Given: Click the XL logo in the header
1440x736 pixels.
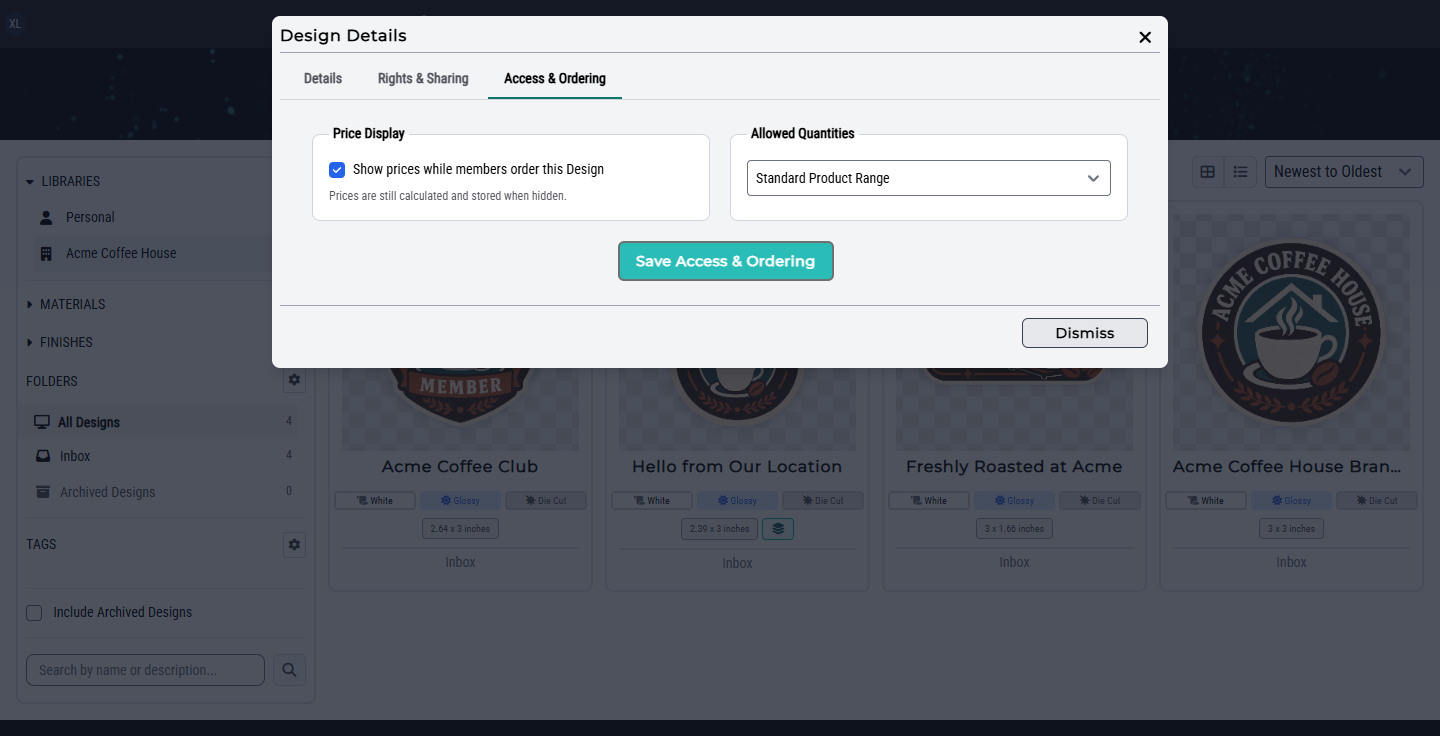Looking at the screenshot, I should pyautogui.click(x=15, y=23).
